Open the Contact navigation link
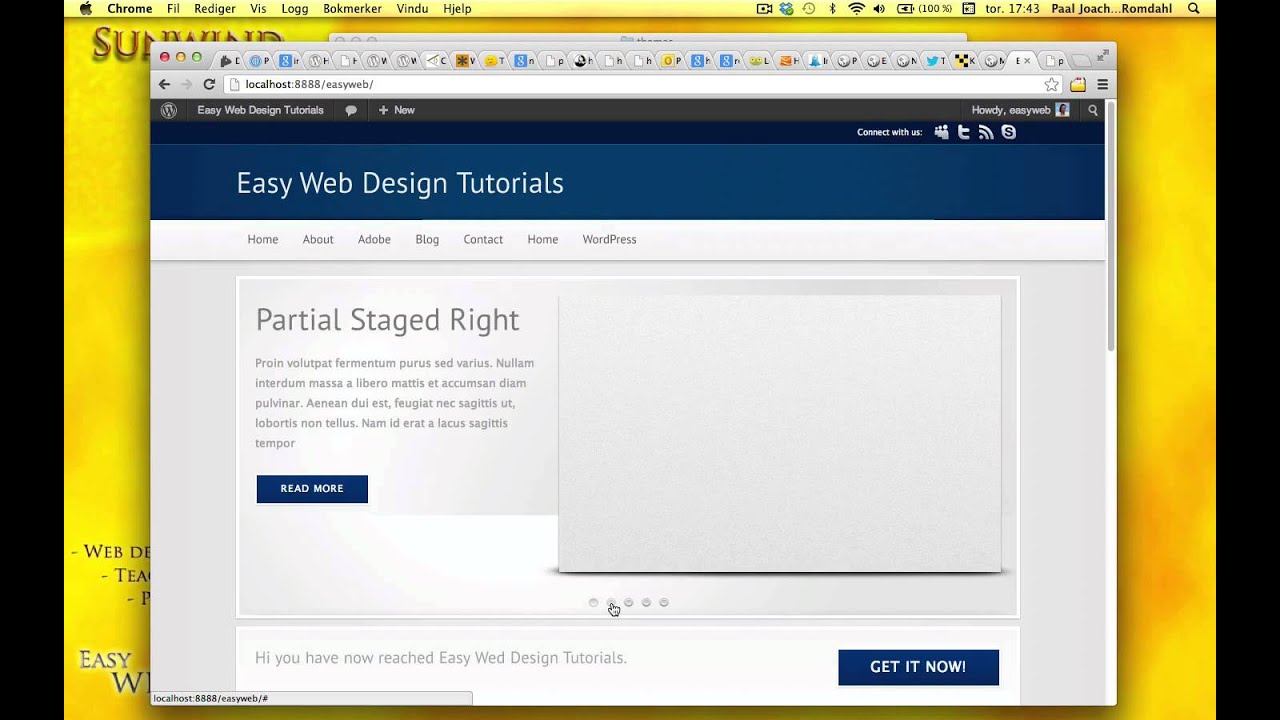The image size is (1280, 720). pyautogui.click(x=483, y=239)
